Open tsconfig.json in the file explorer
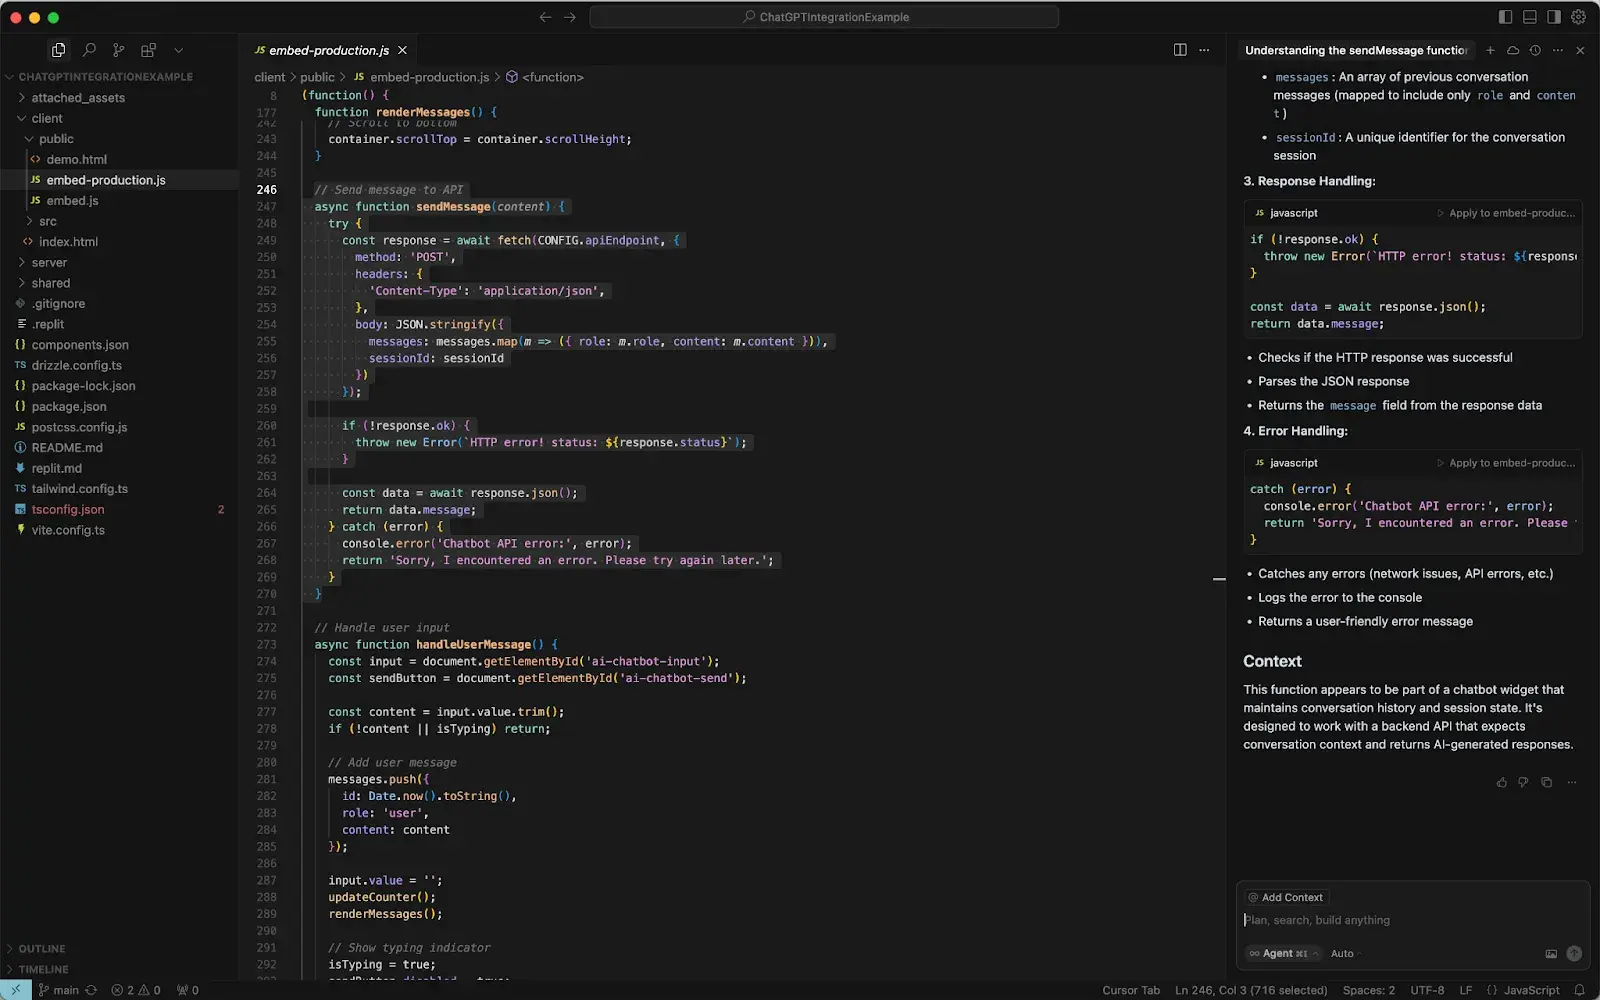Viewport: 1600px width, 1000px height. click(x=68, y=509)
